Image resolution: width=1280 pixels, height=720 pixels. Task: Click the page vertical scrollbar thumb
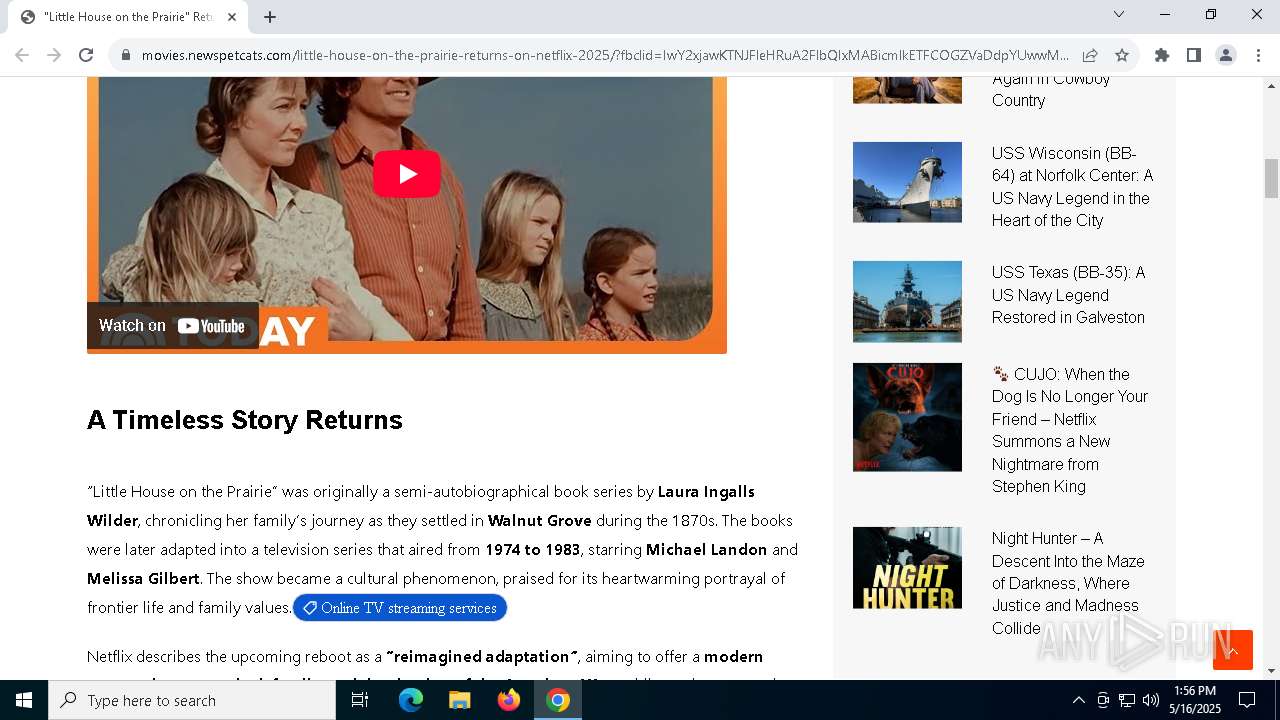1271,178
